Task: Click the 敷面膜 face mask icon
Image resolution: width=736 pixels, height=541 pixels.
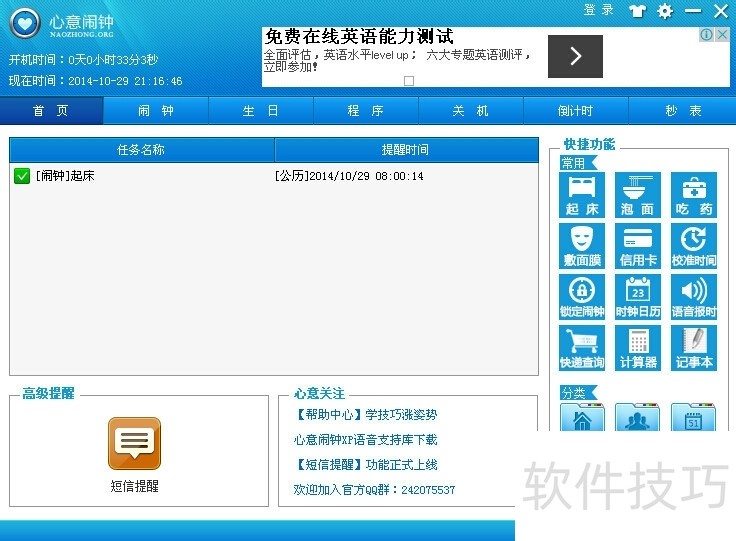Action: 582,246
